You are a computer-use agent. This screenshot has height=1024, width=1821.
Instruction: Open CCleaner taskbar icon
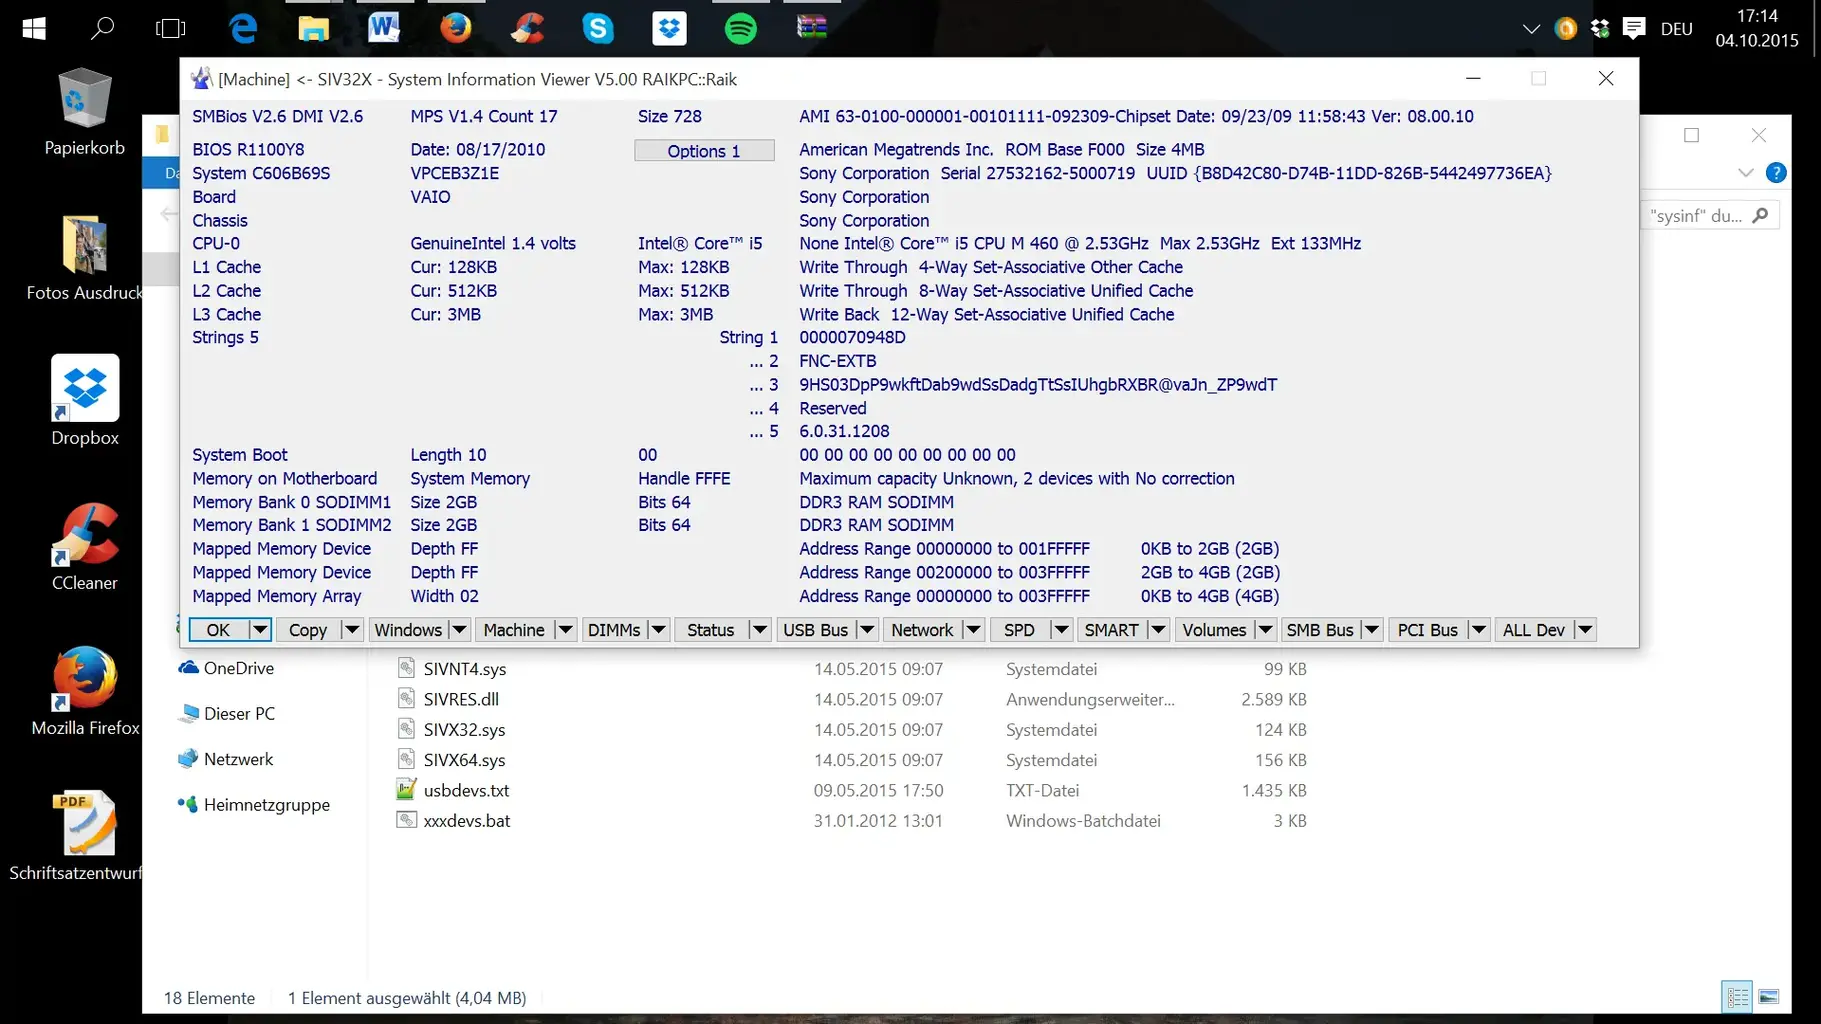[x=527, y=28]
